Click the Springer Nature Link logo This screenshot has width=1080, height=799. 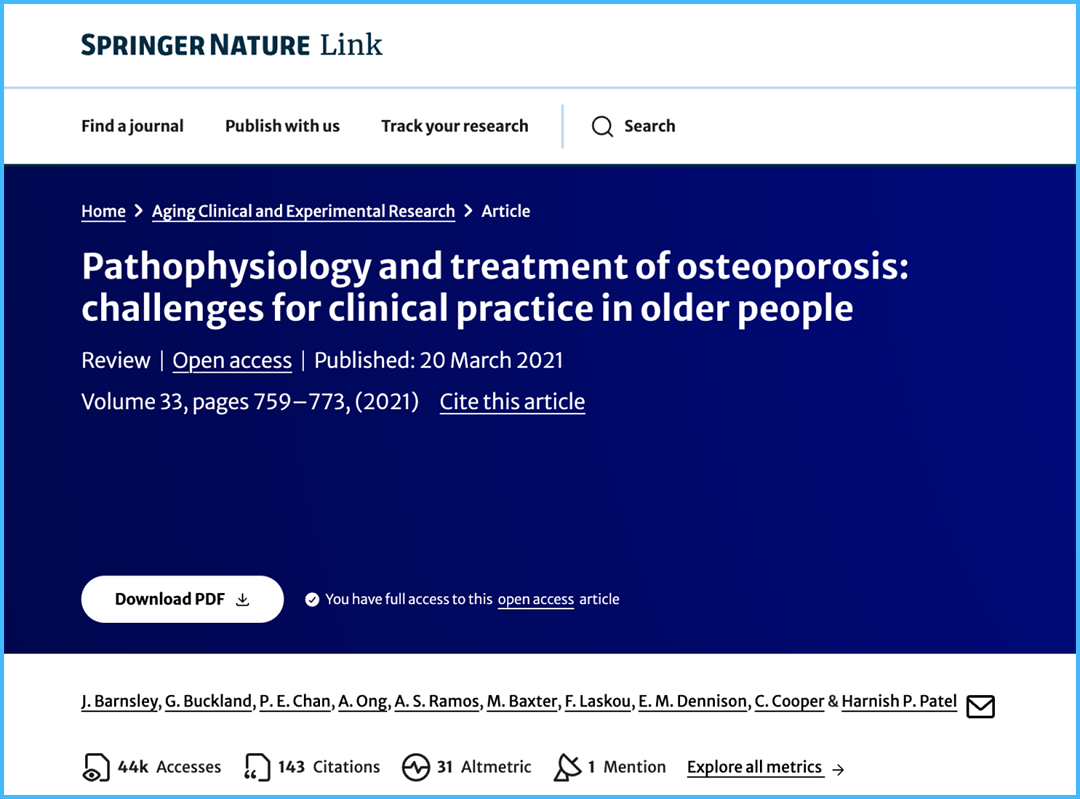(231, 45)
